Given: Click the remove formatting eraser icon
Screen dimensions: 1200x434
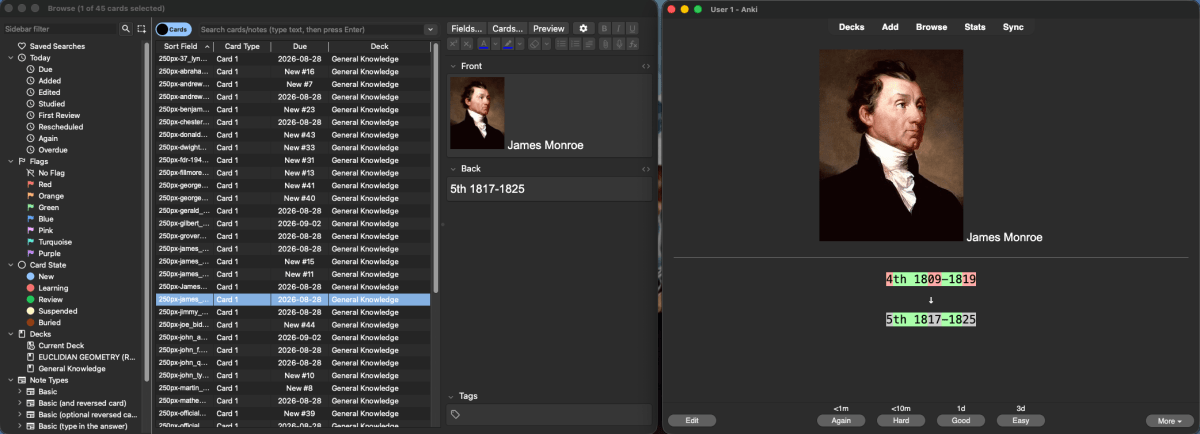Looking at the screenshot, I should (x=534, y=44).
